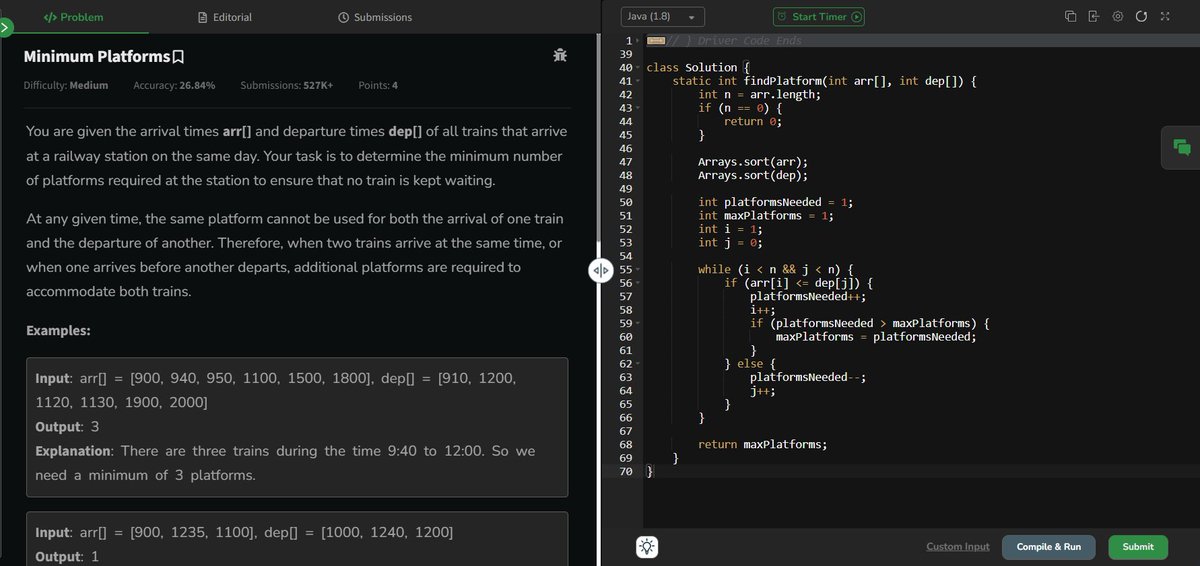
Task: View the Submissions tab
Action: coord(375,17)
